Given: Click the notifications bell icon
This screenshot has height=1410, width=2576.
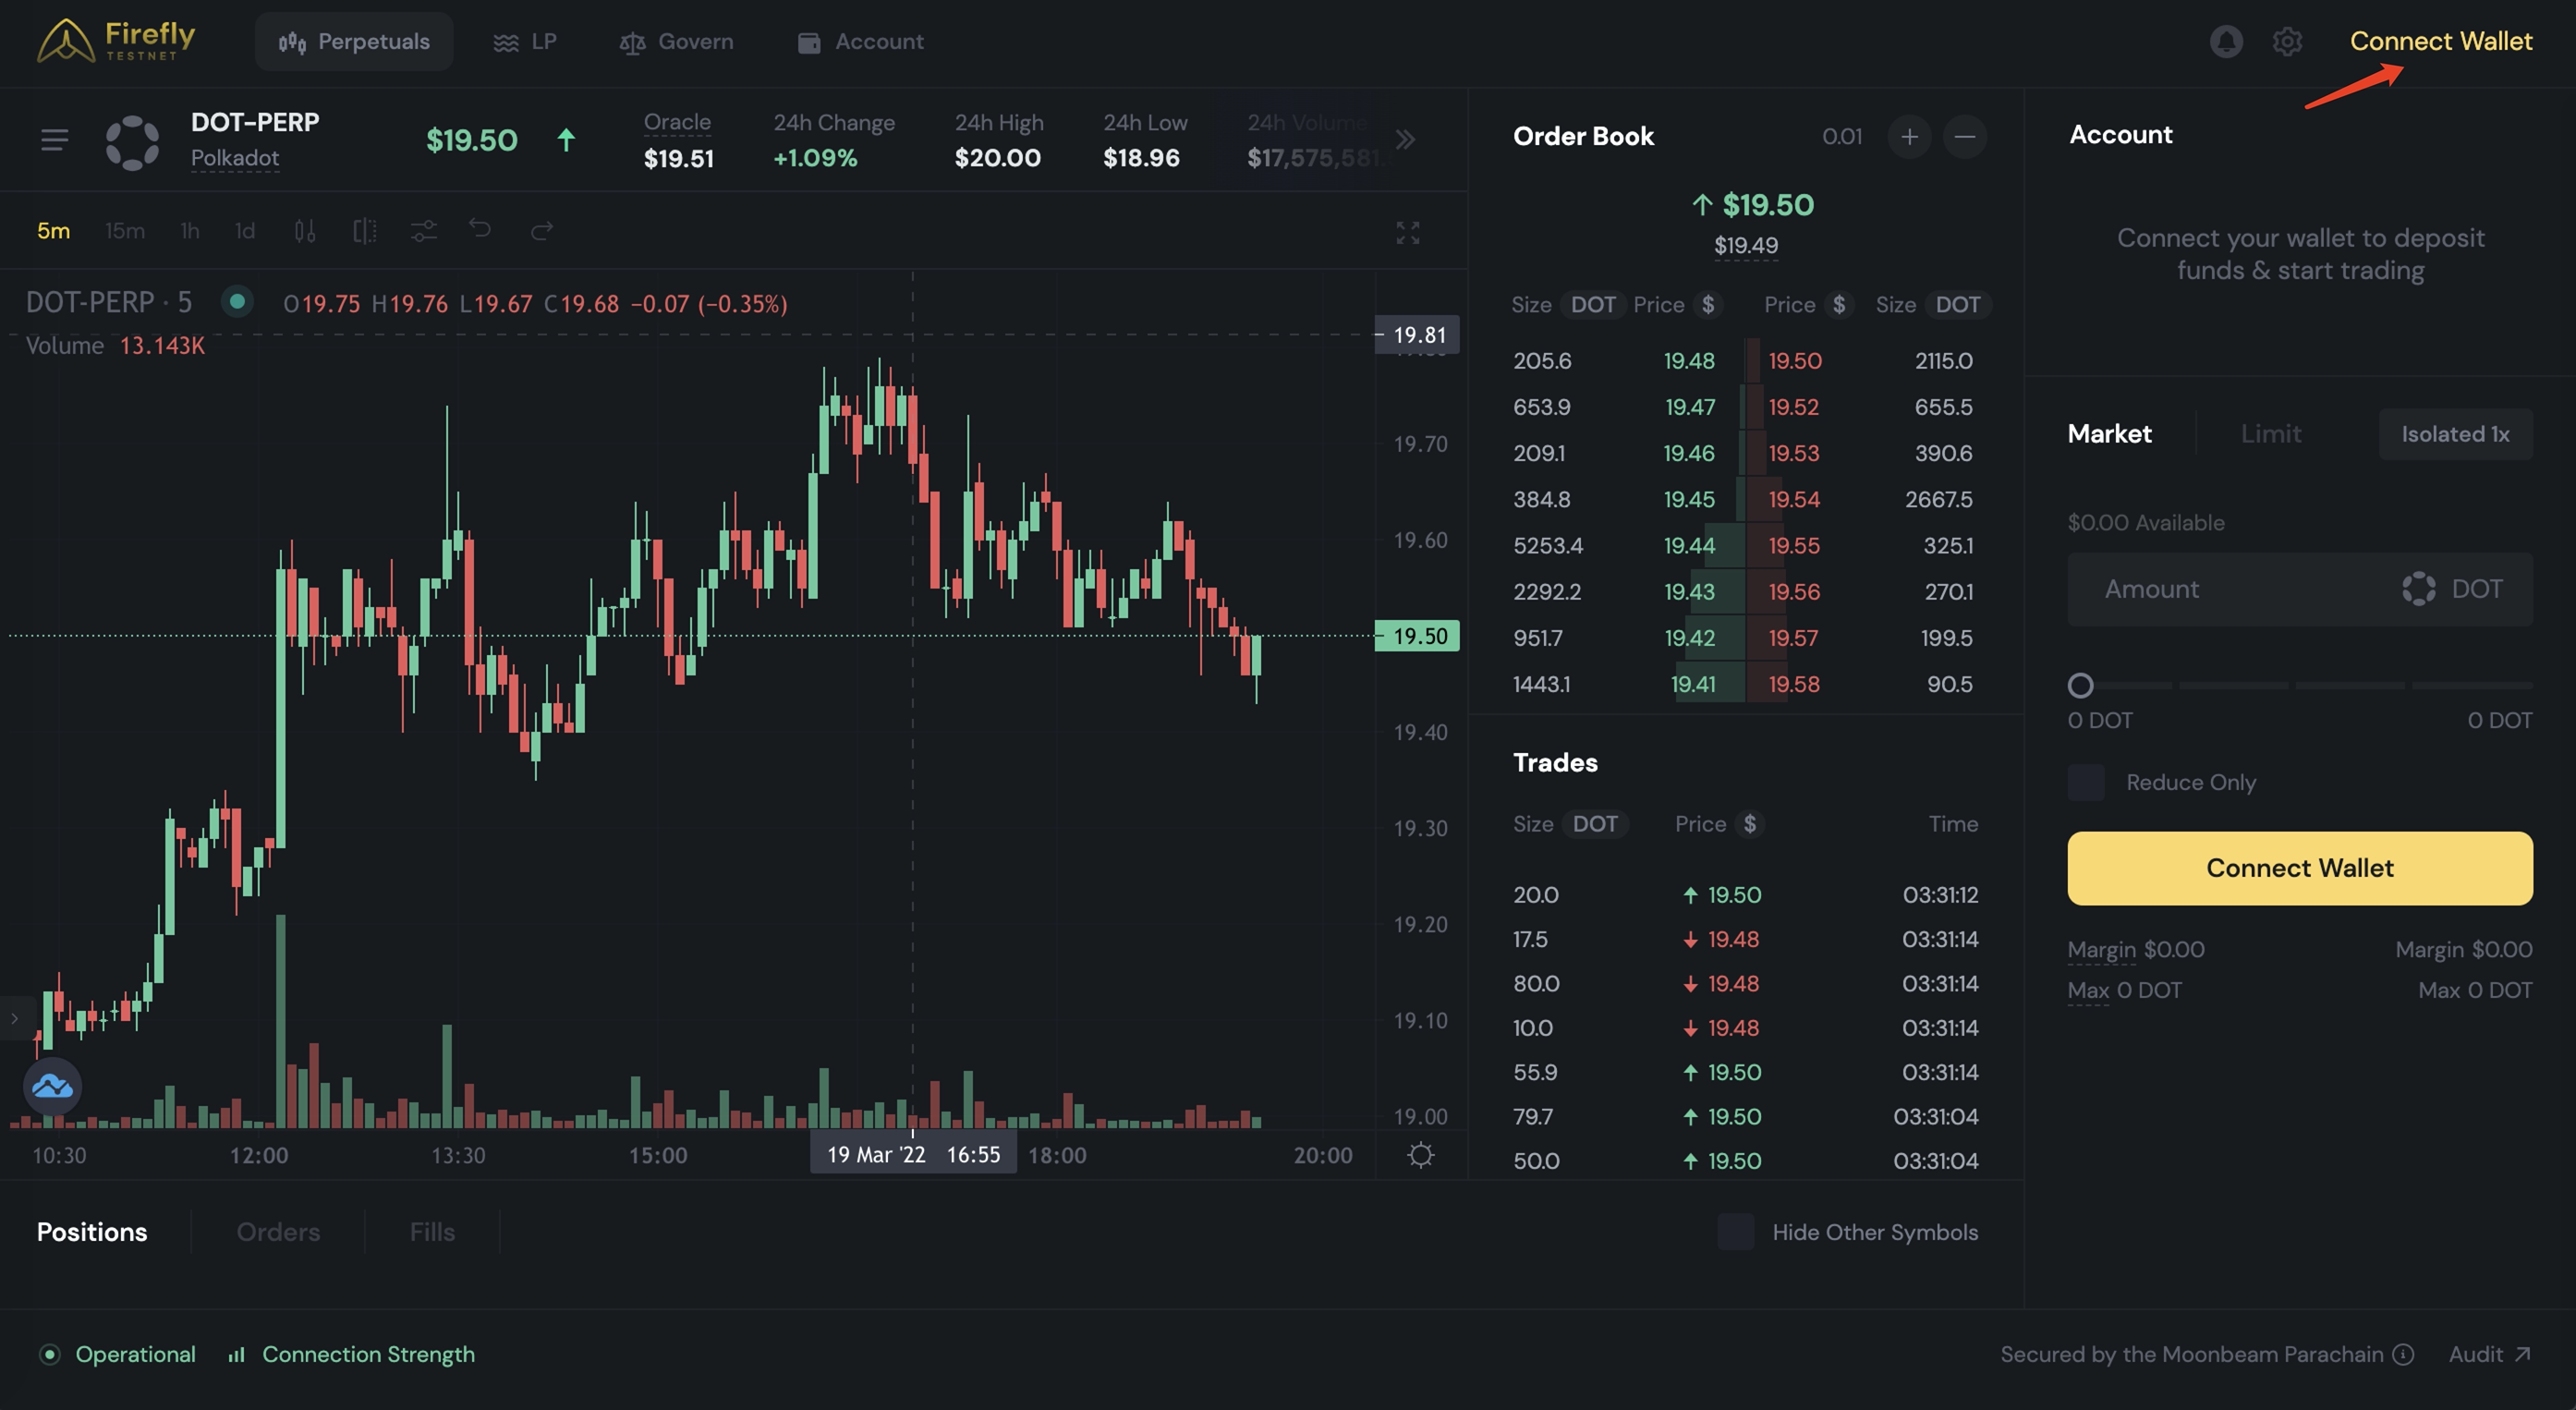Looking at the screenshot, I should (x=2225, y=41).
